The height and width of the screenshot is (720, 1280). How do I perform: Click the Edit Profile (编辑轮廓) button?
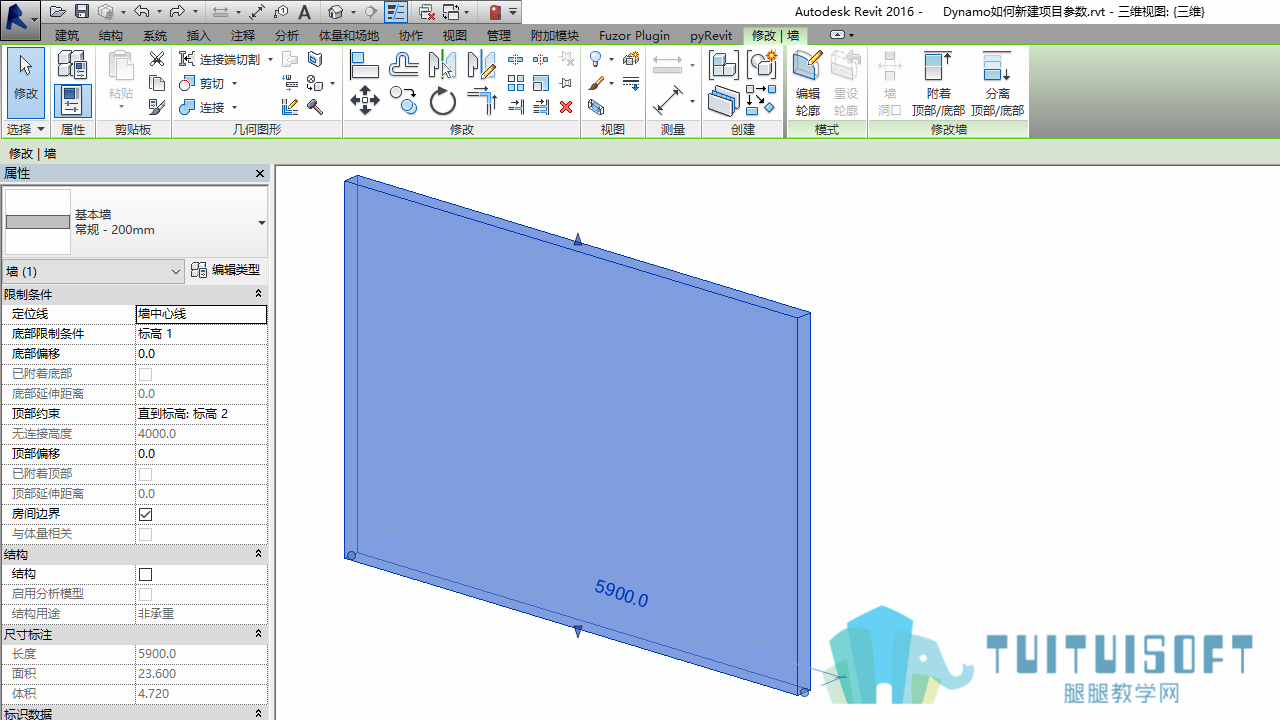click(807, 83)
